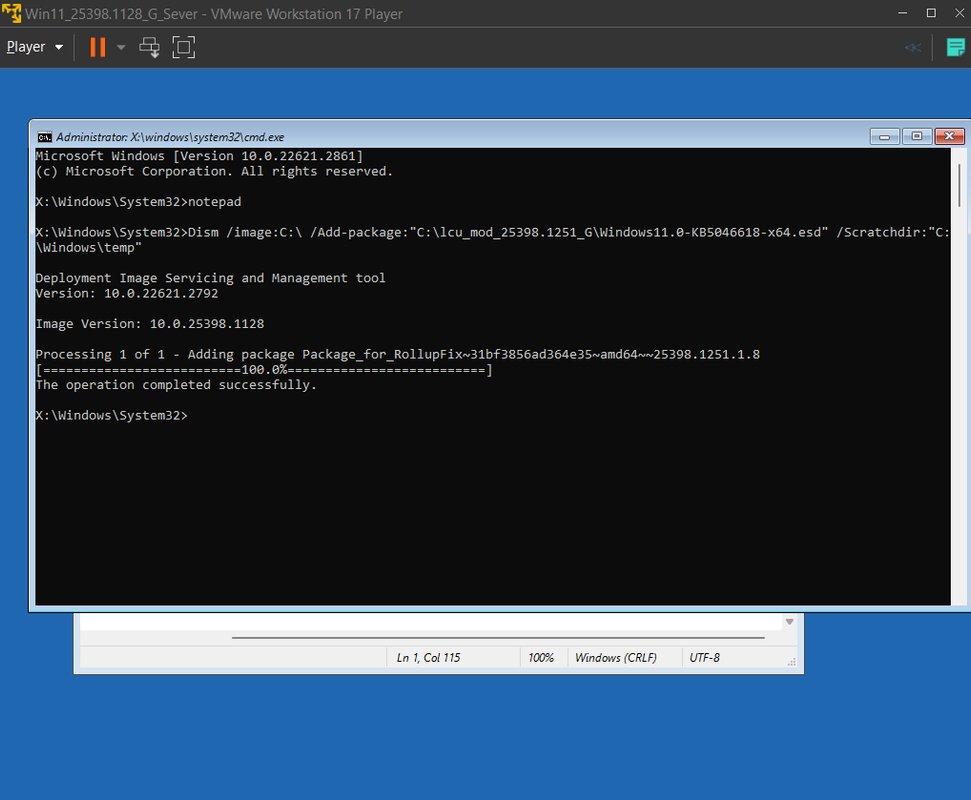Screen dimensions: 971x800
Task: Click the 'Image Version: 10.0.25398.1128' line
Action: (150, 324)
